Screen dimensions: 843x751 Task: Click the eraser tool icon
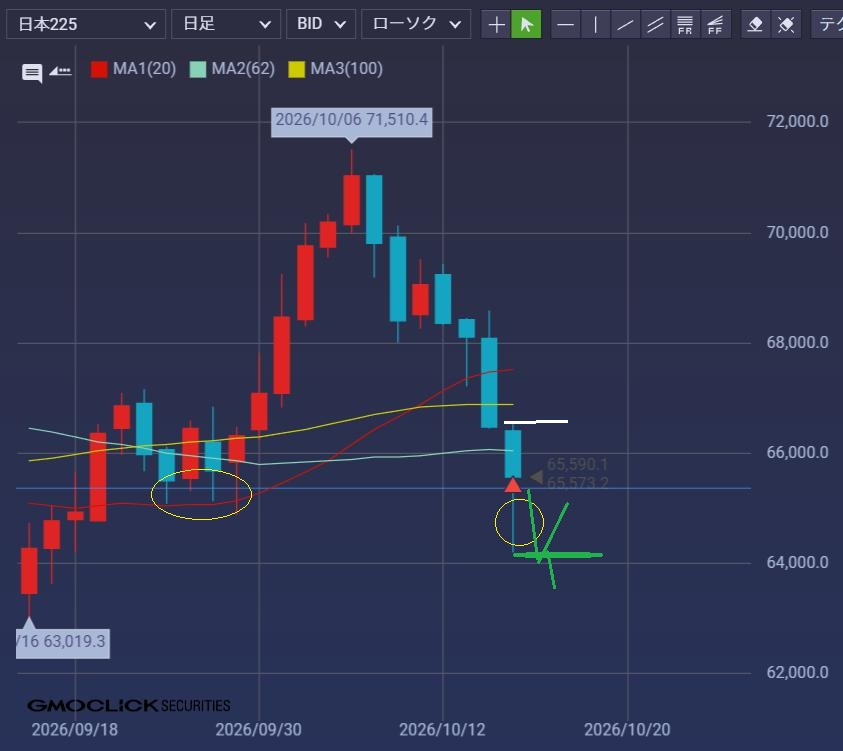click(755, 25)
